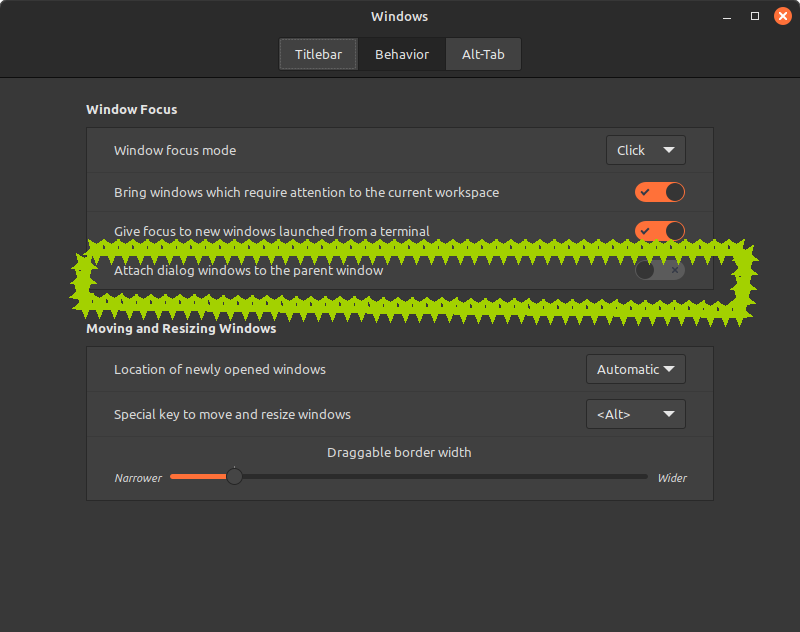Switch to the Titlebar tab

[x=319, y=54]
